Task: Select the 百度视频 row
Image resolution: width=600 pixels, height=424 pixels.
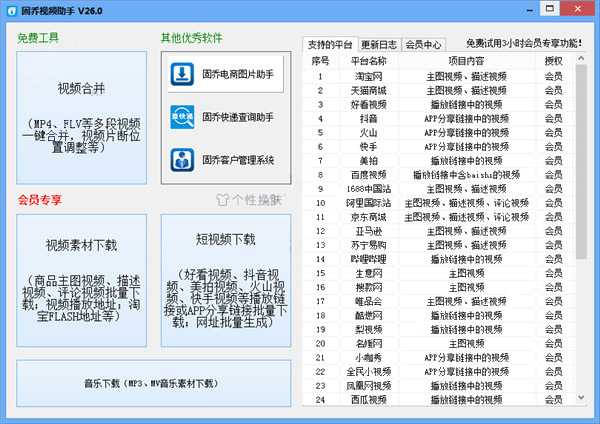Action: [x=439, y=175]
